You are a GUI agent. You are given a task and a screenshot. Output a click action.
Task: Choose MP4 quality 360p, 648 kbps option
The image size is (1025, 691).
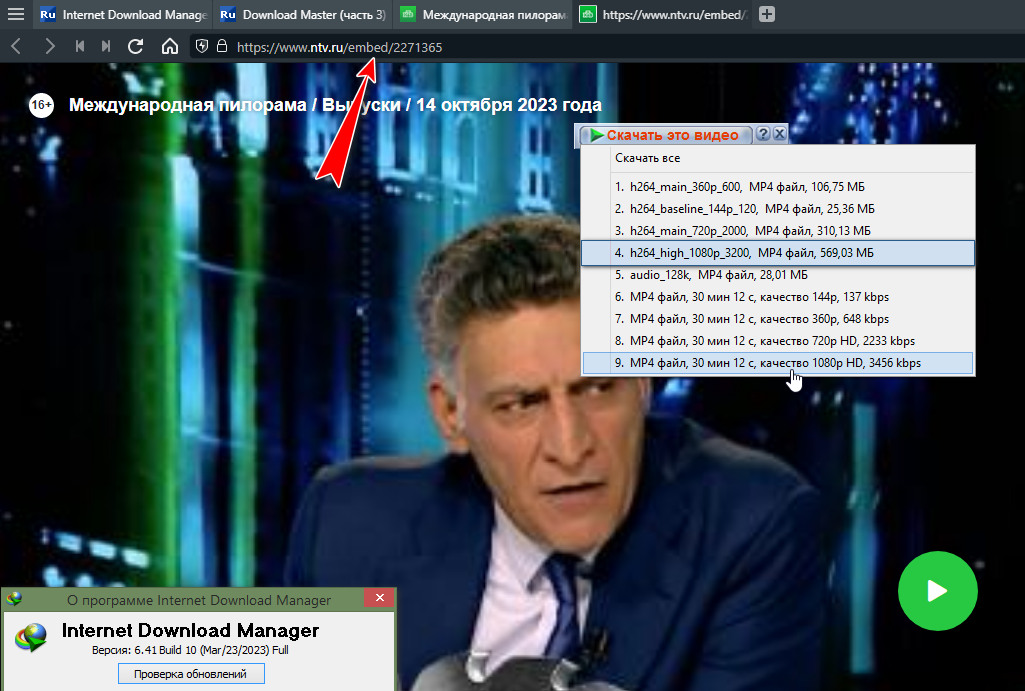point(777,319)
